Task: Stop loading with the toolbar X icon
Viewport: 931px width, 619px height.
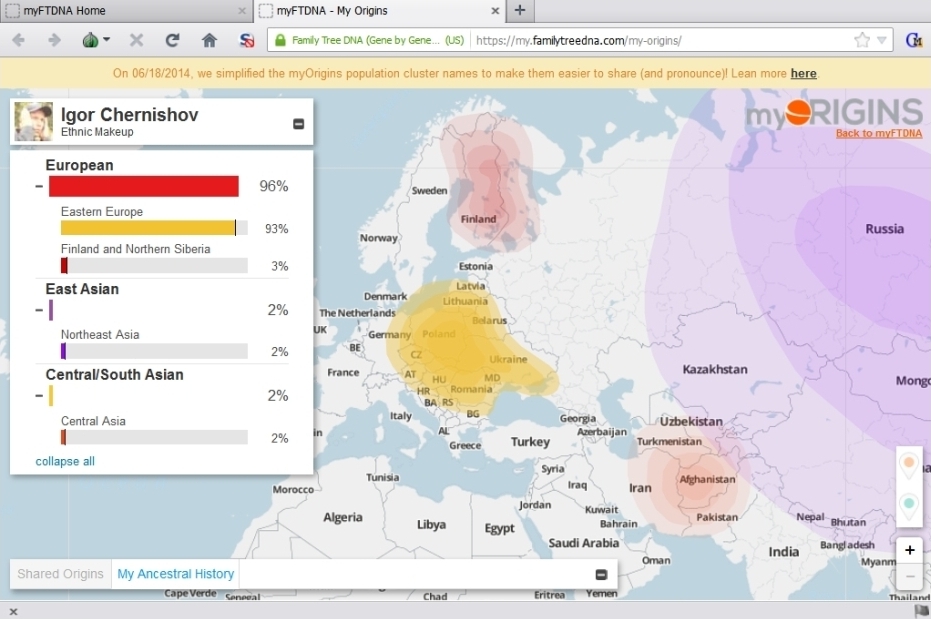Action: pos(137,40)
